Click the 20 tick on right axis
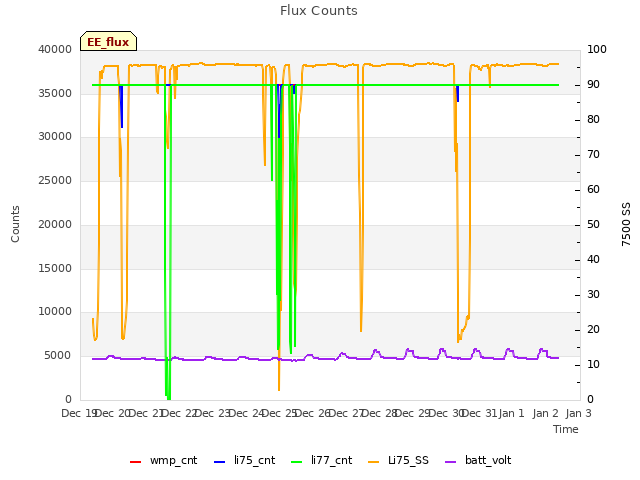640x480 pixels. point(593,329)
